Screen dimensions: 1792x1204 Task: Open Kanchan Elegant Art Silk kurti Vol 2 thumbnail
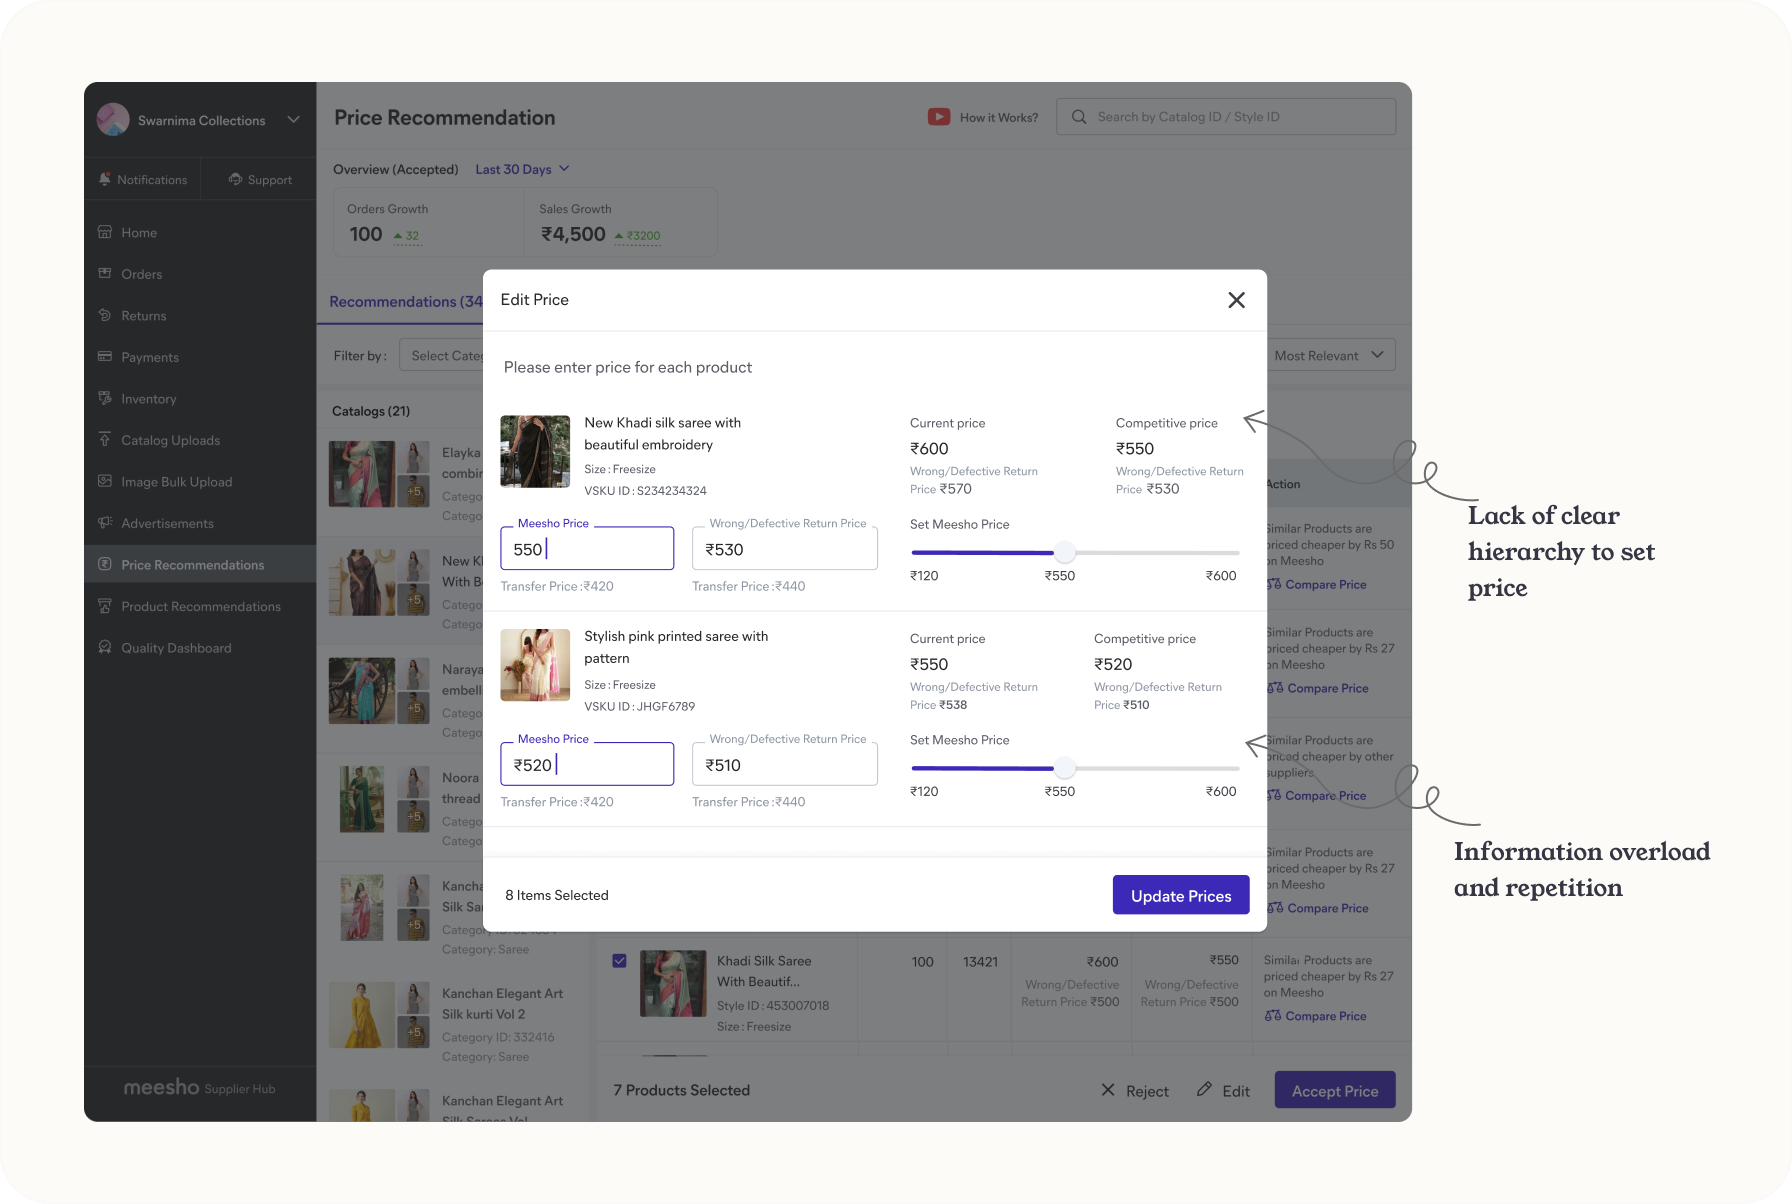362,1015
